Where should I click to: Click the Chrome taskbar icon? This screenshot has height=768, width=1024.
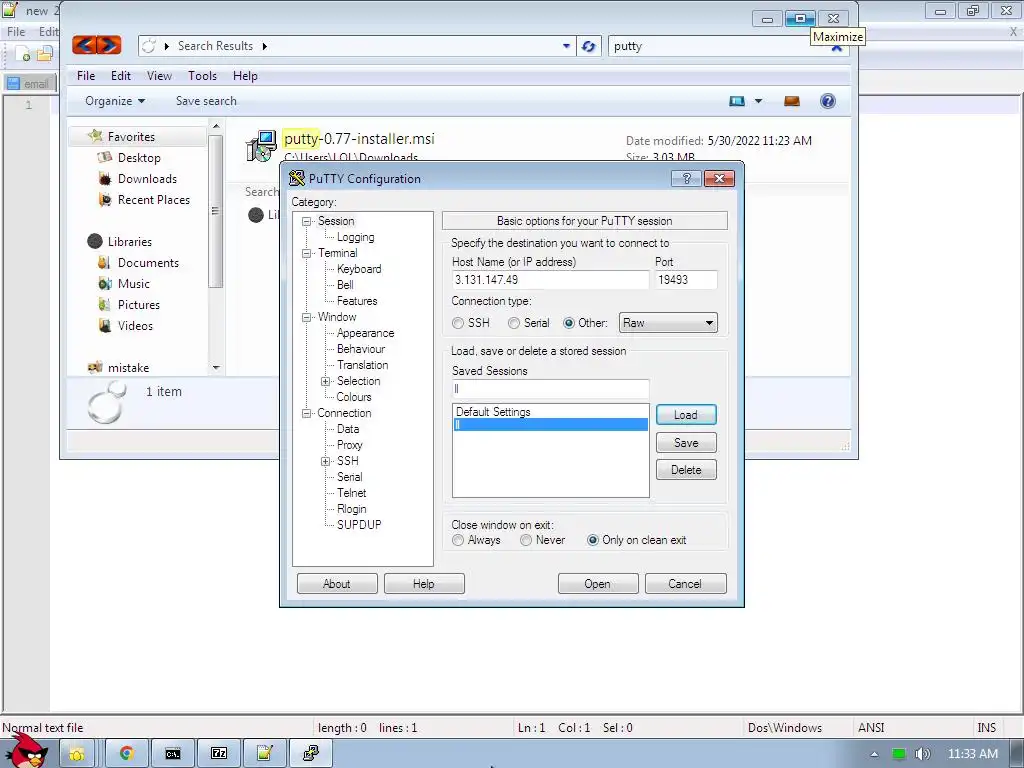[126, 753]
